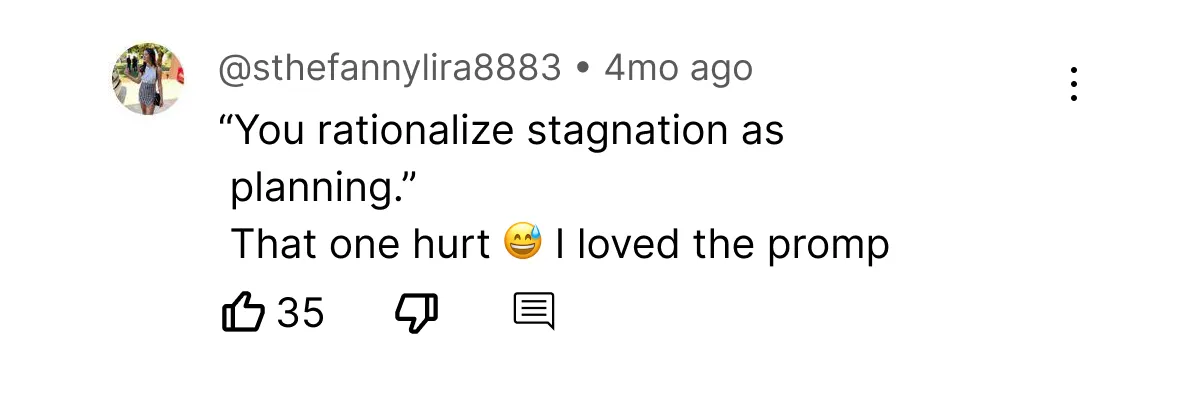The image size is (1179, 417).
Task: Open the "4mo ago" comment permalink
Action: pyautogui.click(x=678, y=69)
